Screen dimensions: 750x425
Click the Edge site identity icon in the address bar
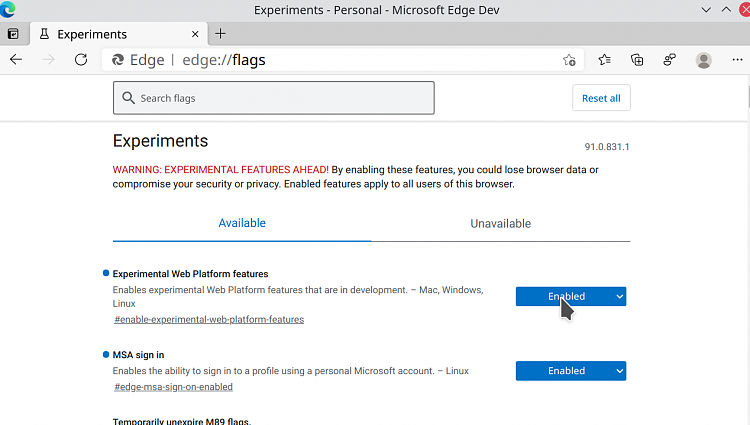click(118, 60)
